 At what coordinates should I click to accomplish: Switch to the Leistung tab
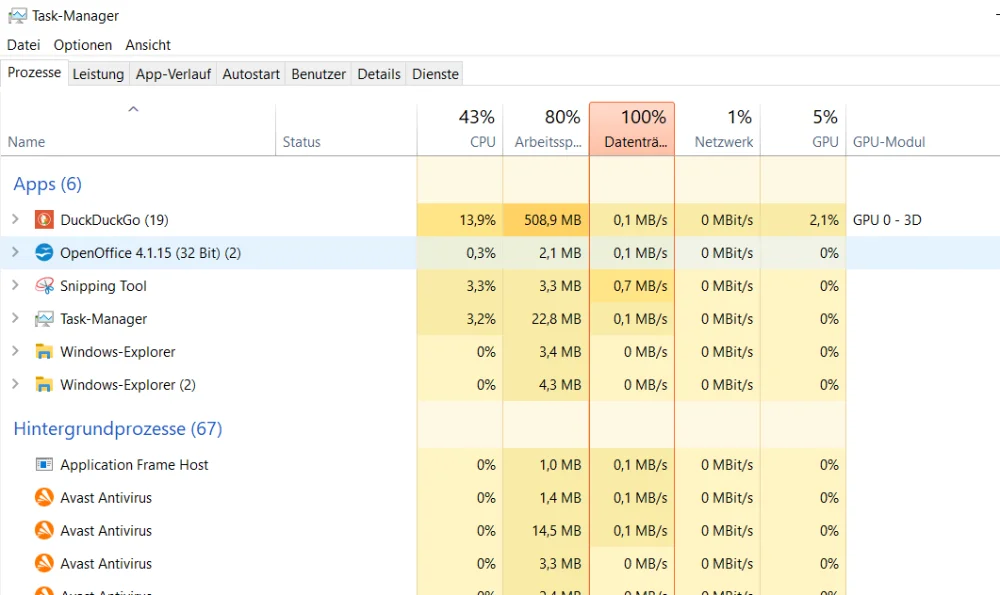[x=98, y=74]
